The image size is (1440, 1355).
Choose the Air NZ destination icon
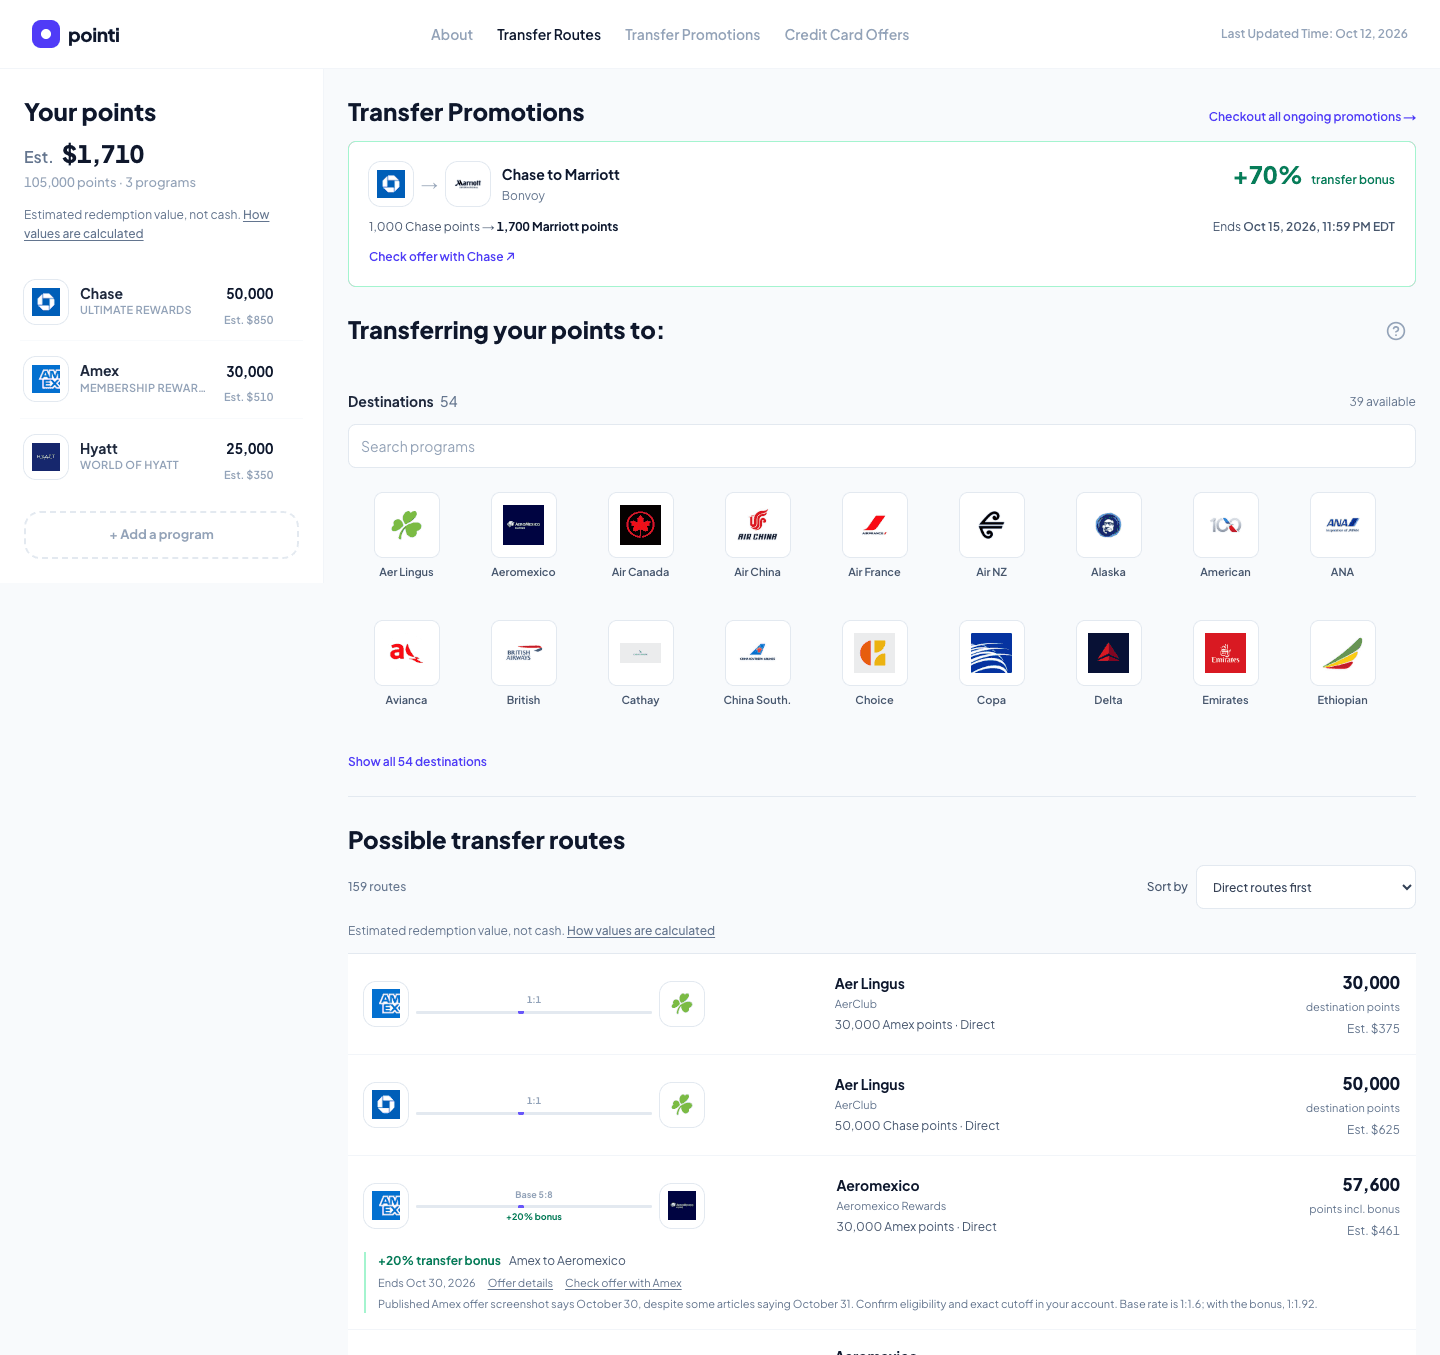pos(992,525)
